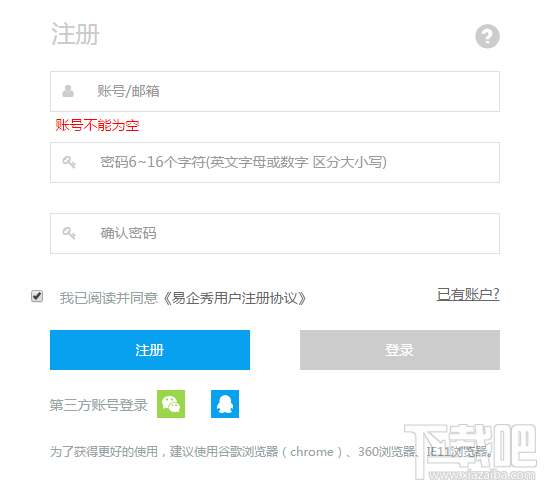Click the key icon in password field
Image resolution: width=544 pixels, height=485 pixels.
coord(69,162)
